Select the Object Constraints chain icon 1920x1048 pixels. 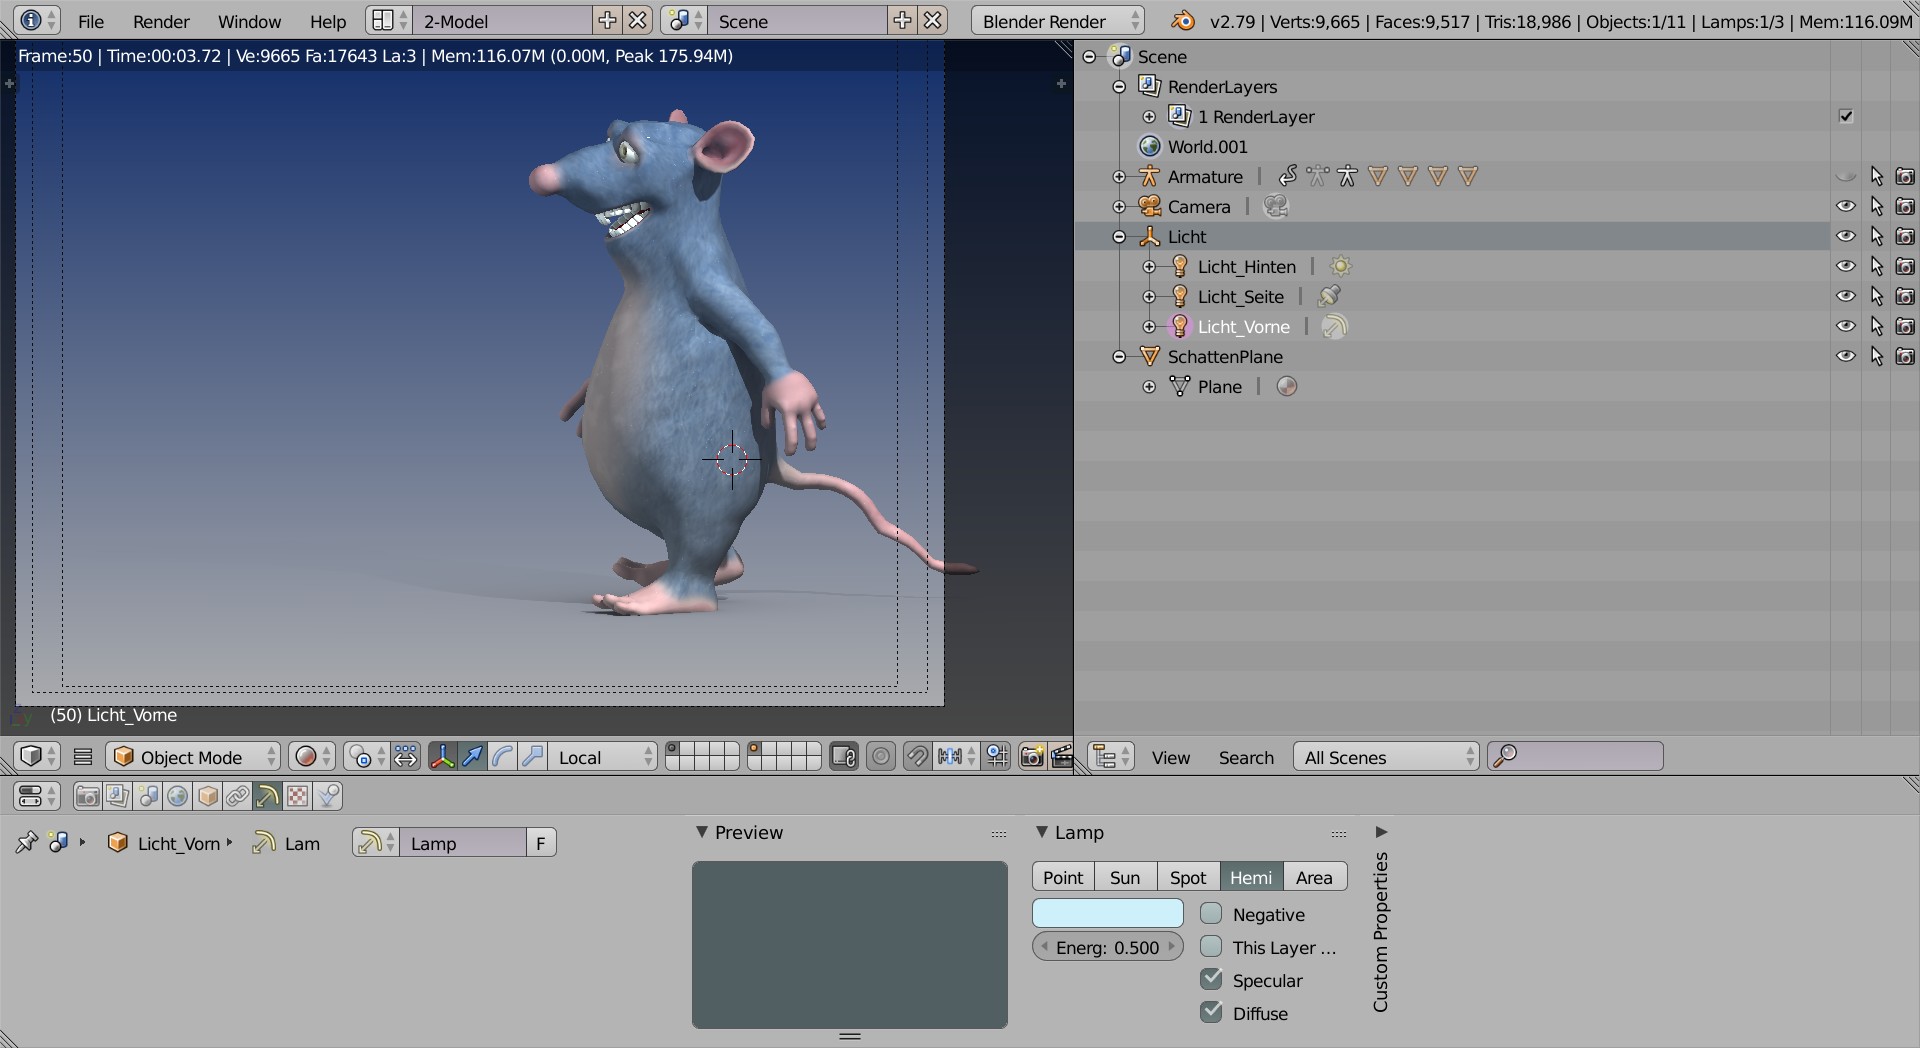238,796
